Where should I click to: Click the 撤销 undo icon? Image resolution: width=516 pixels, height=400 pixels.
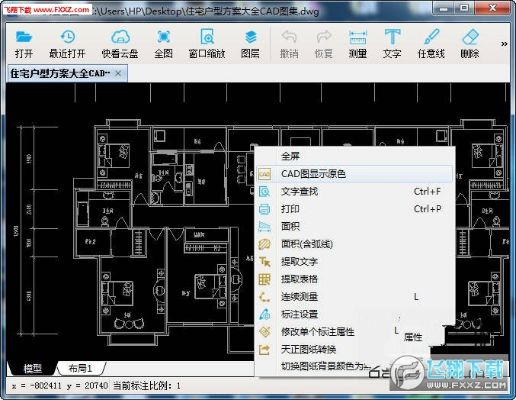tap(289, 37)
